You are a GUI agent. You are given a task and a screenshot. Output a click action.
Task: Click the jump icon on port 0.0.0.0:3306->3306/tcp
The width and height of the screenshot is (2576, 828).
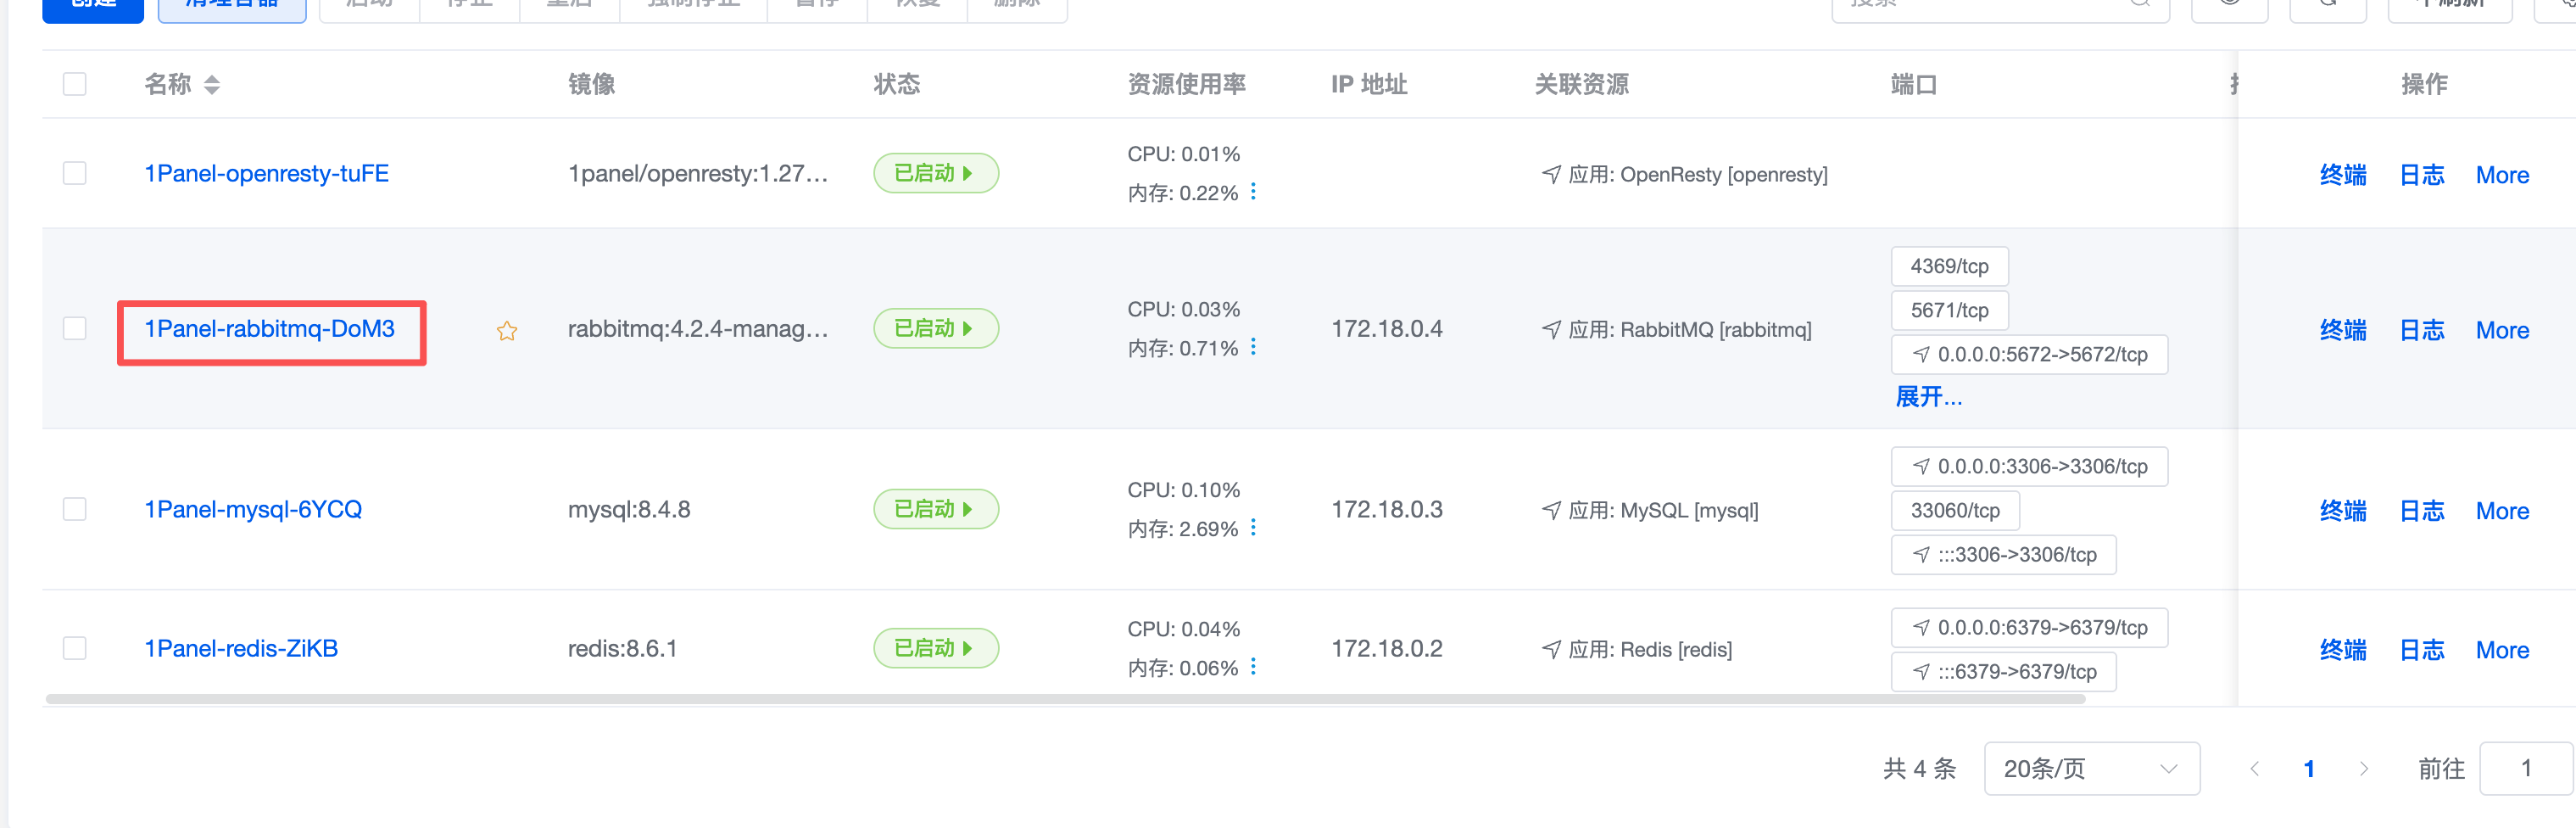click(x=1921, y=467)
